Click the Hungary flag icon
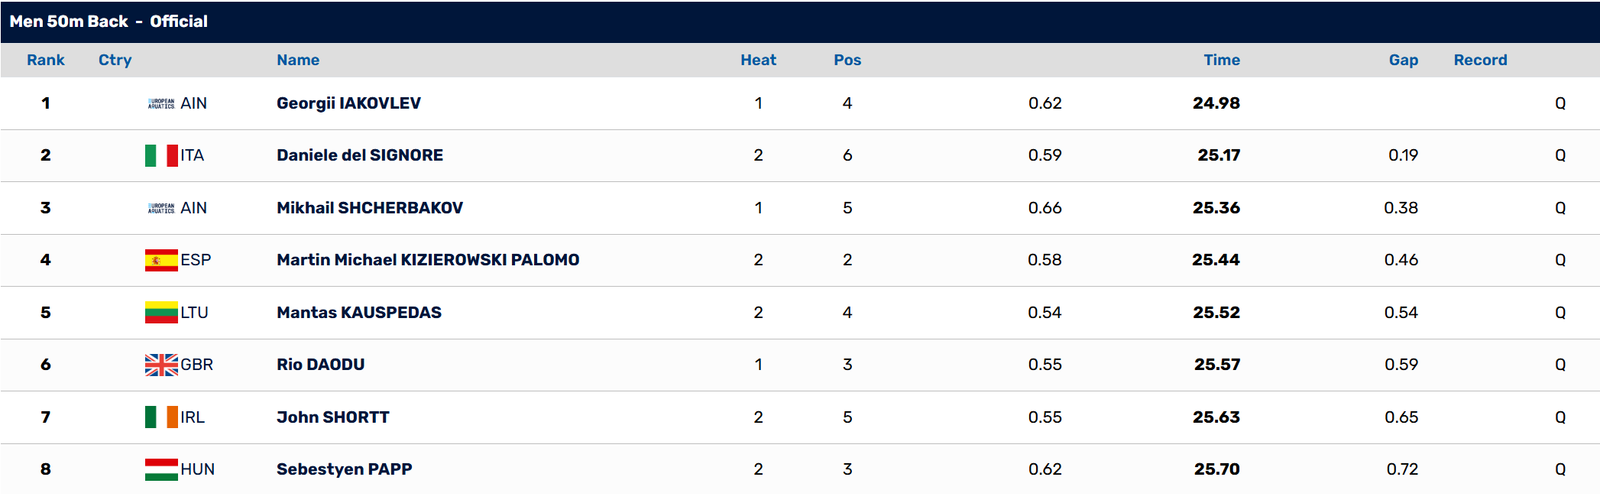Viewport: 1600px width, 494px height. click(x=161, y=469)
